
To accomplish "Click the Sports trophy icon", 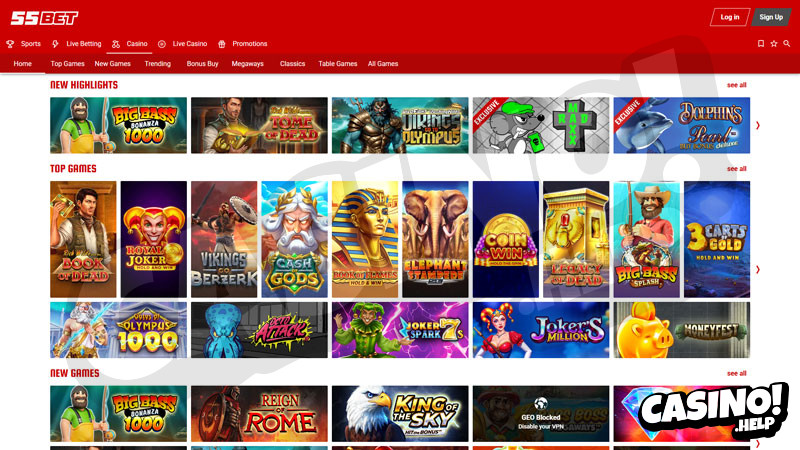I will pyautogui.click(x=10, y=44).
